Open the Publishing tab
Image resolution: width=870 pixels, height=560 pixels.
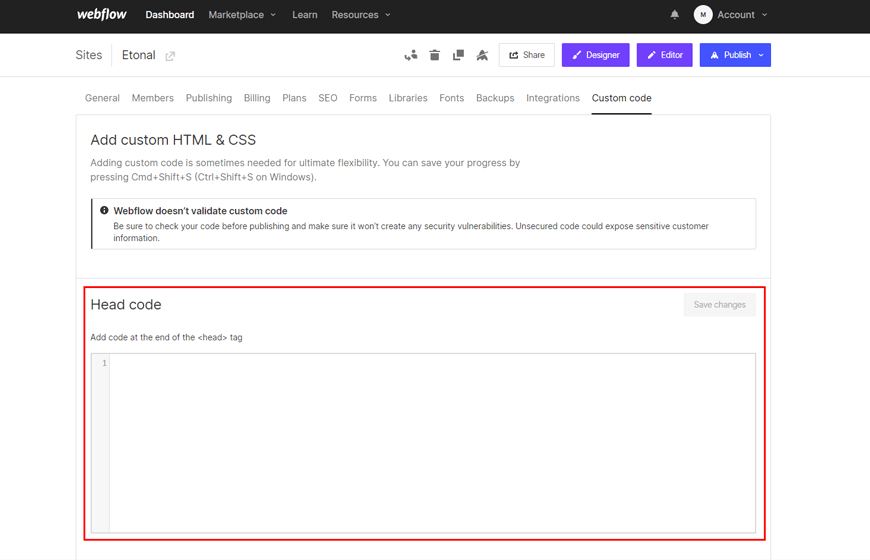point(209,98)
